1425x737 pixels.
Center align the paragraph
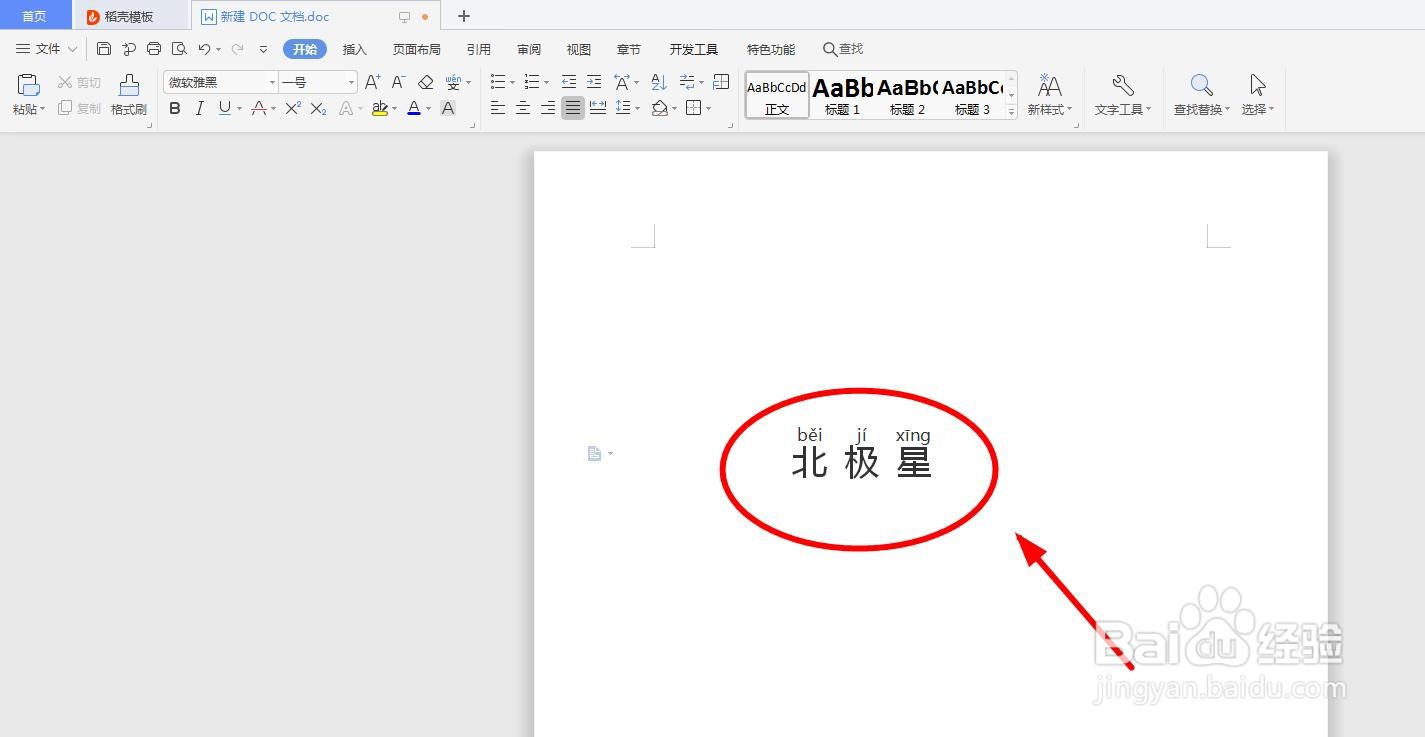(523, 108)
